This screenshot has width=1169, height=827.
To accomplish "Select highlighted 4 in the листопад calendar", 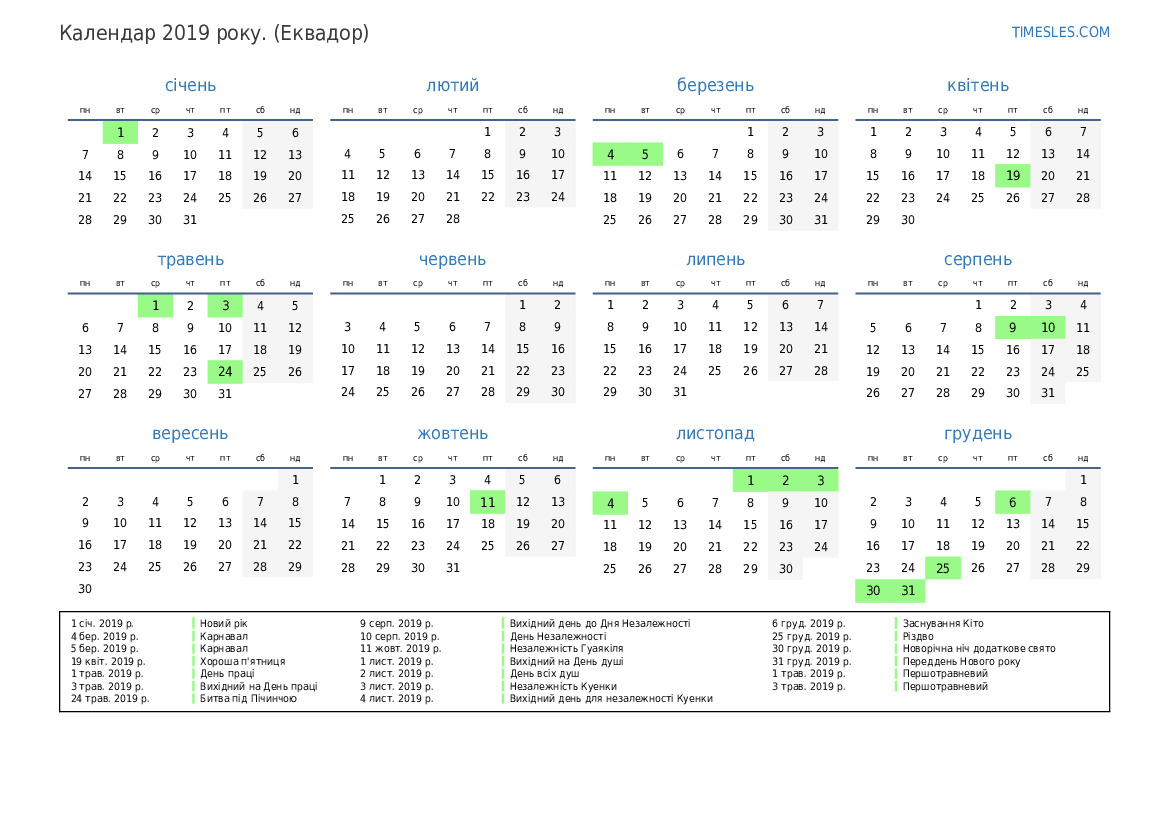I will tap(610, 502).
